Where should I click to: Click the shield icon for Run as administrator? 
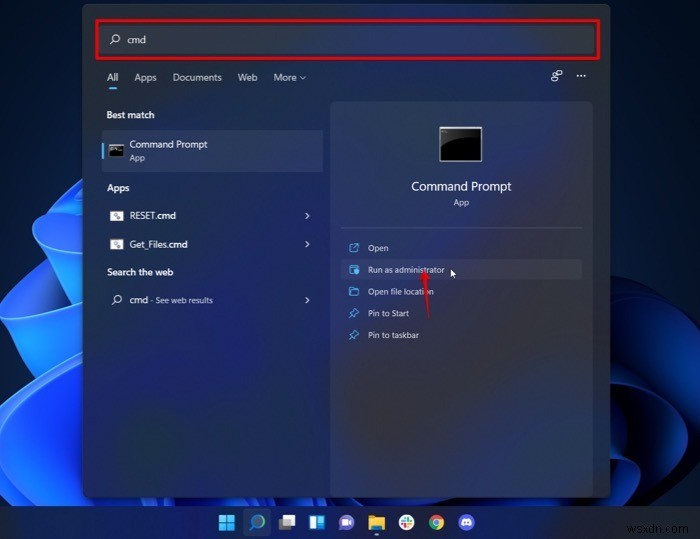354,270
